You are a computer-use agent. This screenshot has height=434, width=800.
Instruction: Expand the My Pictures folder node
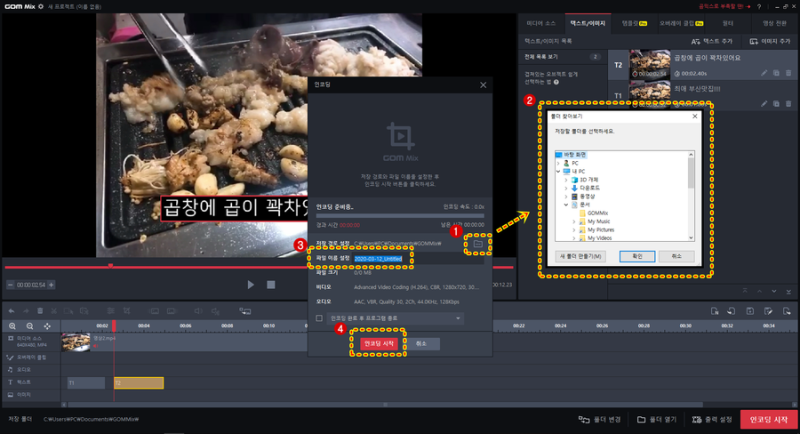pyautogui.click(x=573, y=229)
